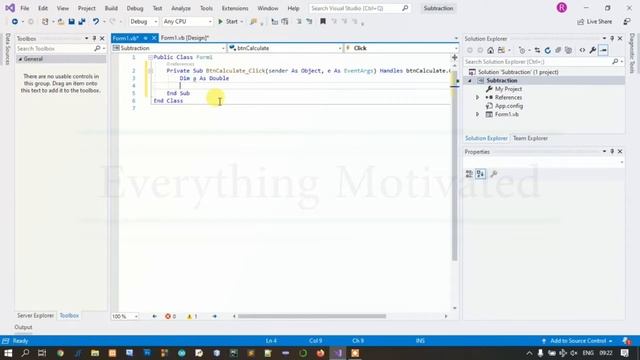Click the editor horizontal scrollbar thumb

click(312, 316)
